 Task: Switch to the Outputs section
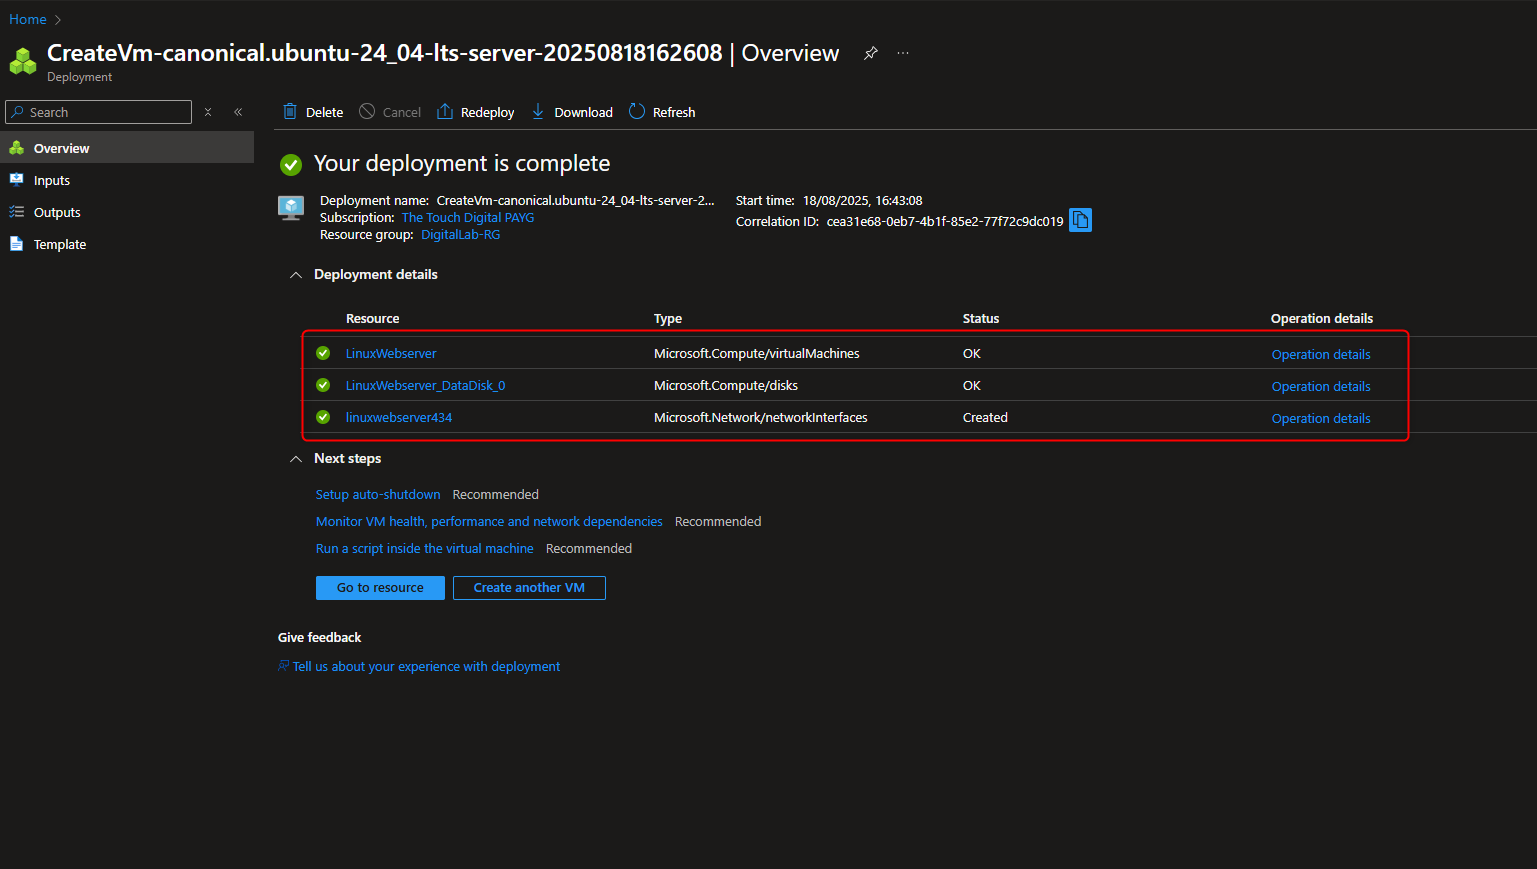point(56,212)
